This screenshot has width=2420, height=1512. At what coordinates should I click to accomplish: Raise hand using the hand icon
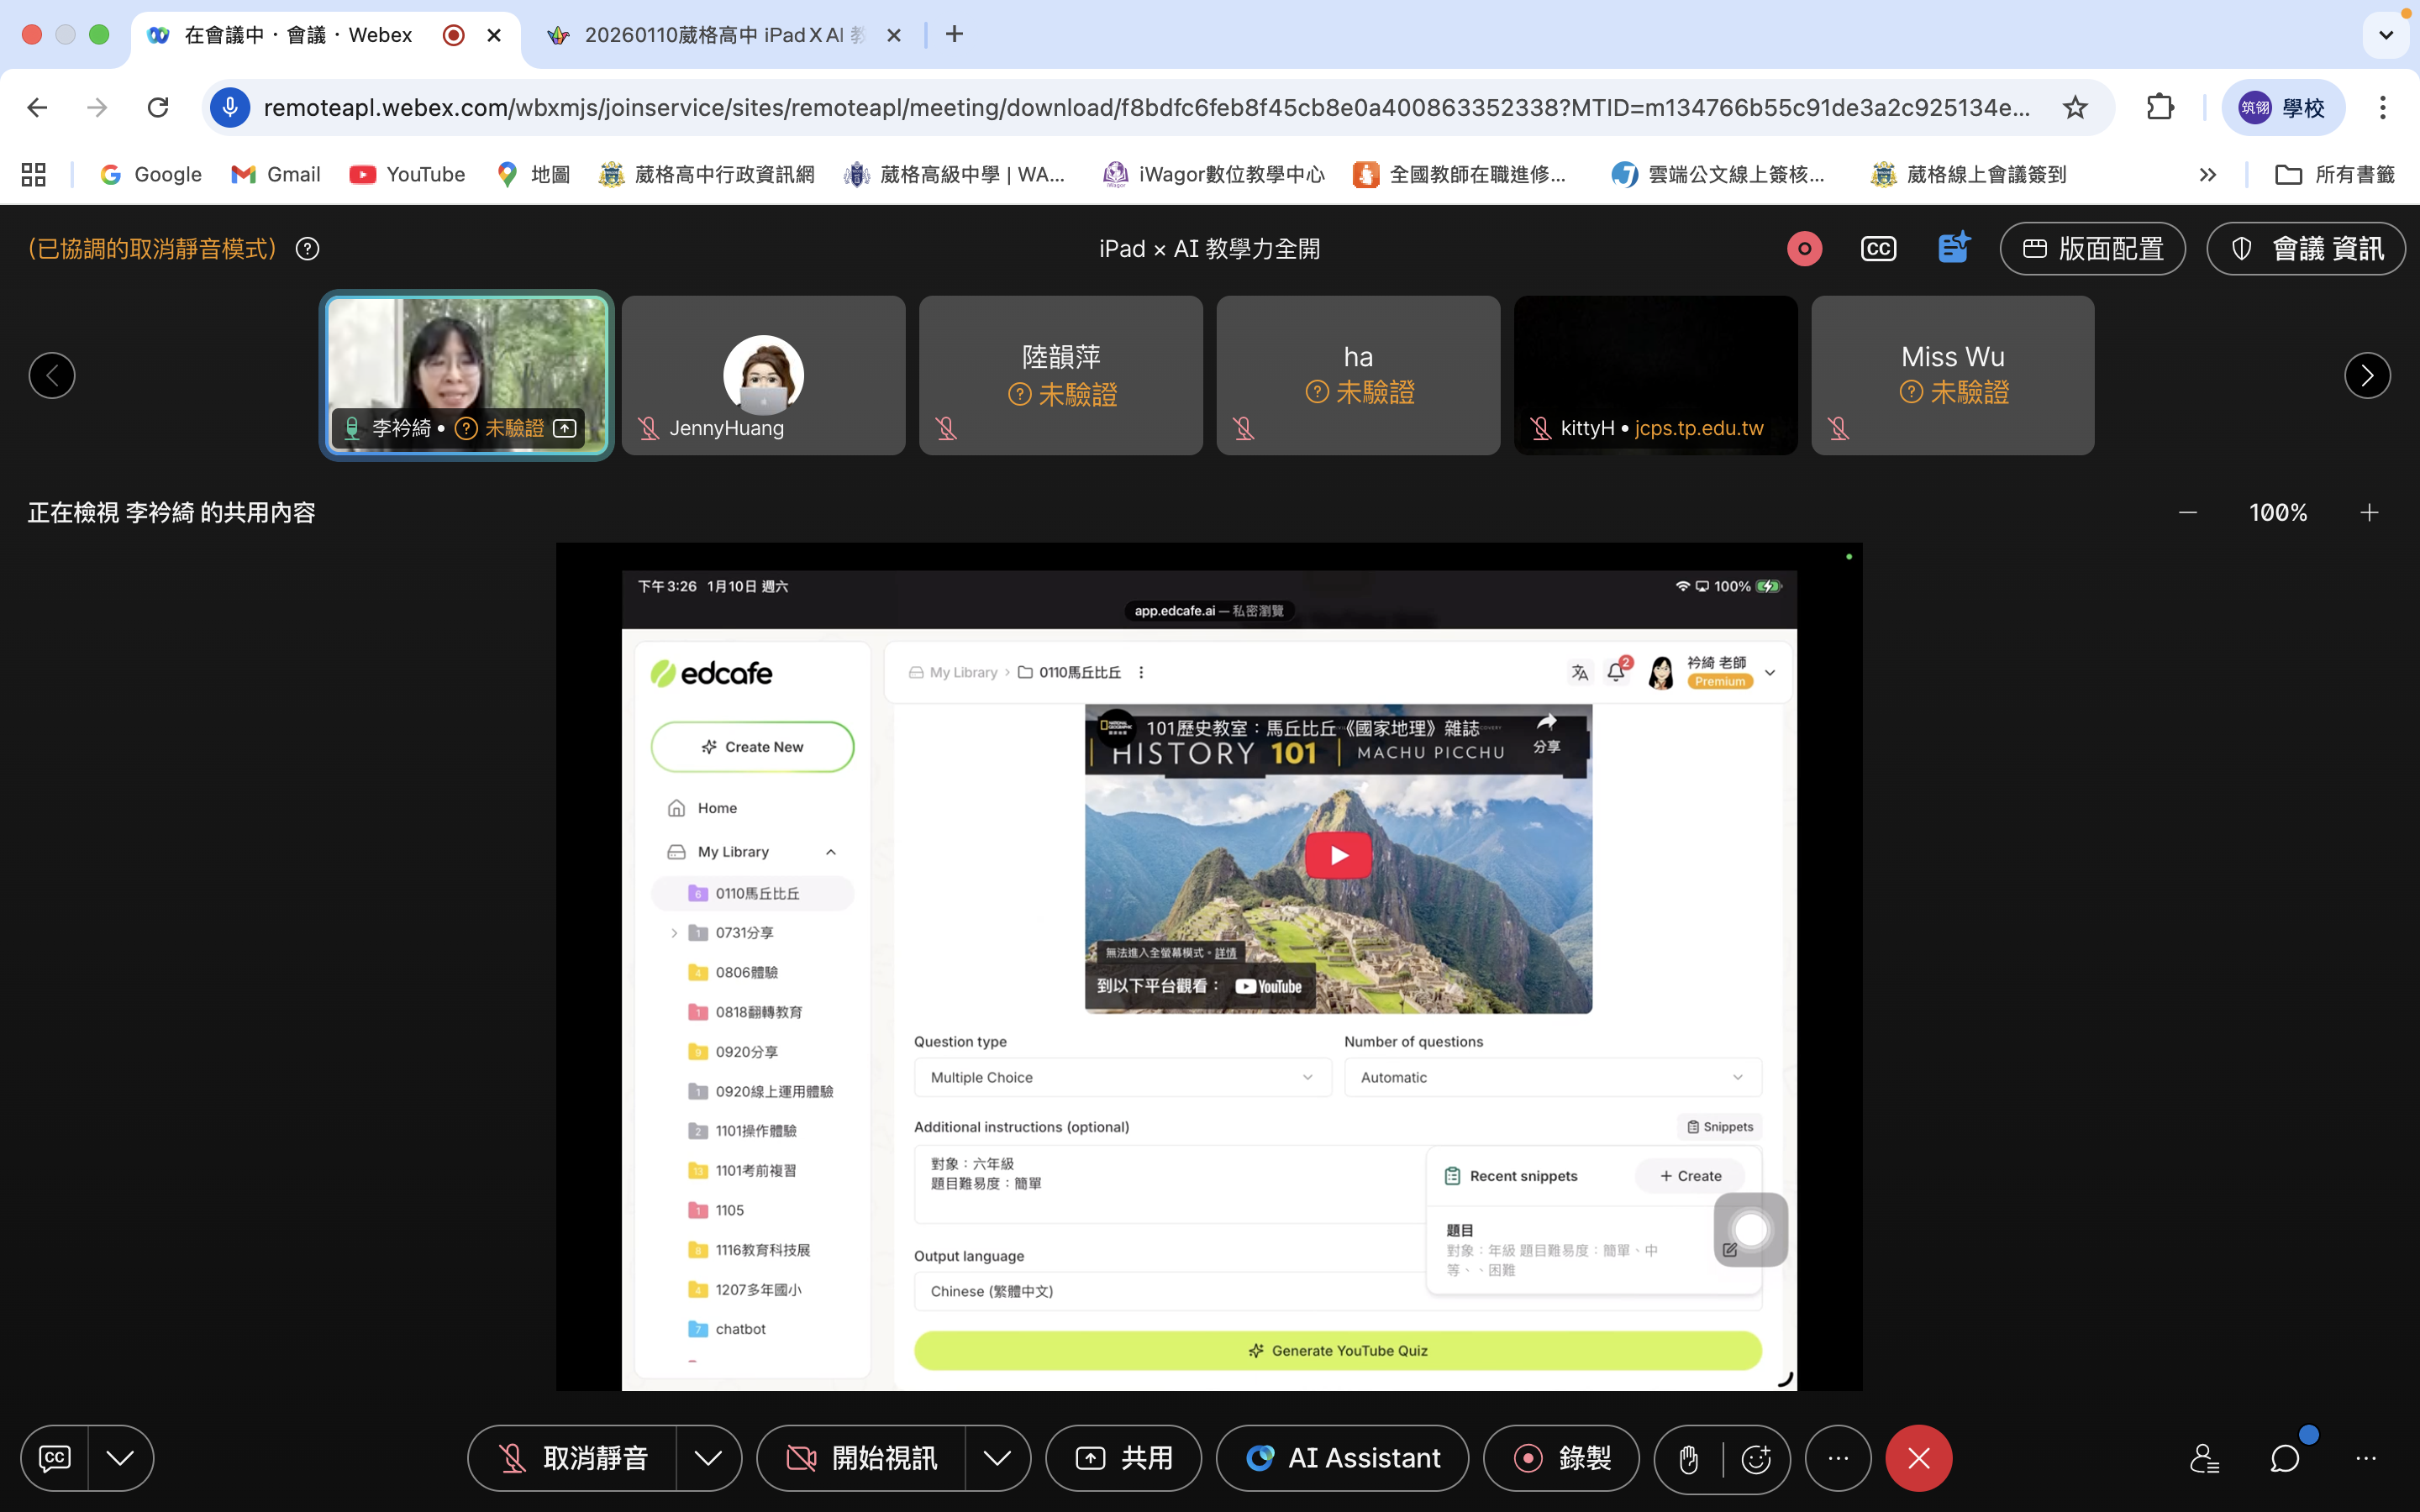pos(1689,1459)
